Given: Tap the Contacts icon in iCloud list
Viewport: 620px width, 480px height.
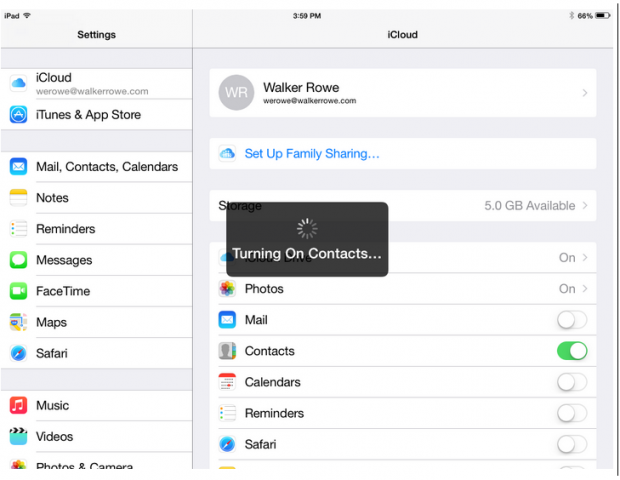Looking at the screenshot, I should (x=227, y=351).
